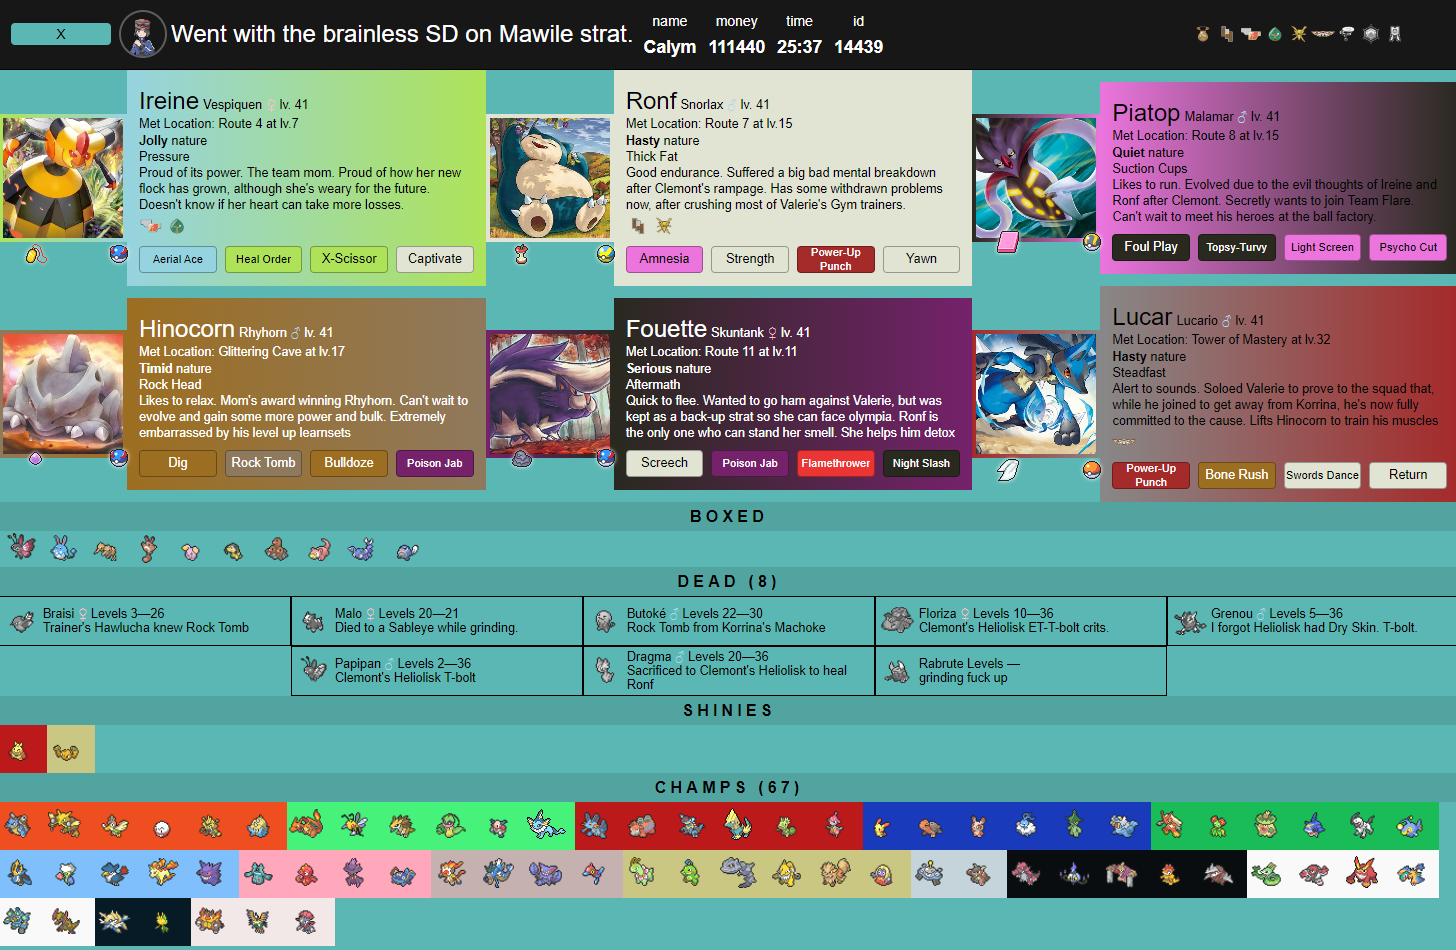
Task: Click Ronf's held berry item icon
Action: (521, 254)
